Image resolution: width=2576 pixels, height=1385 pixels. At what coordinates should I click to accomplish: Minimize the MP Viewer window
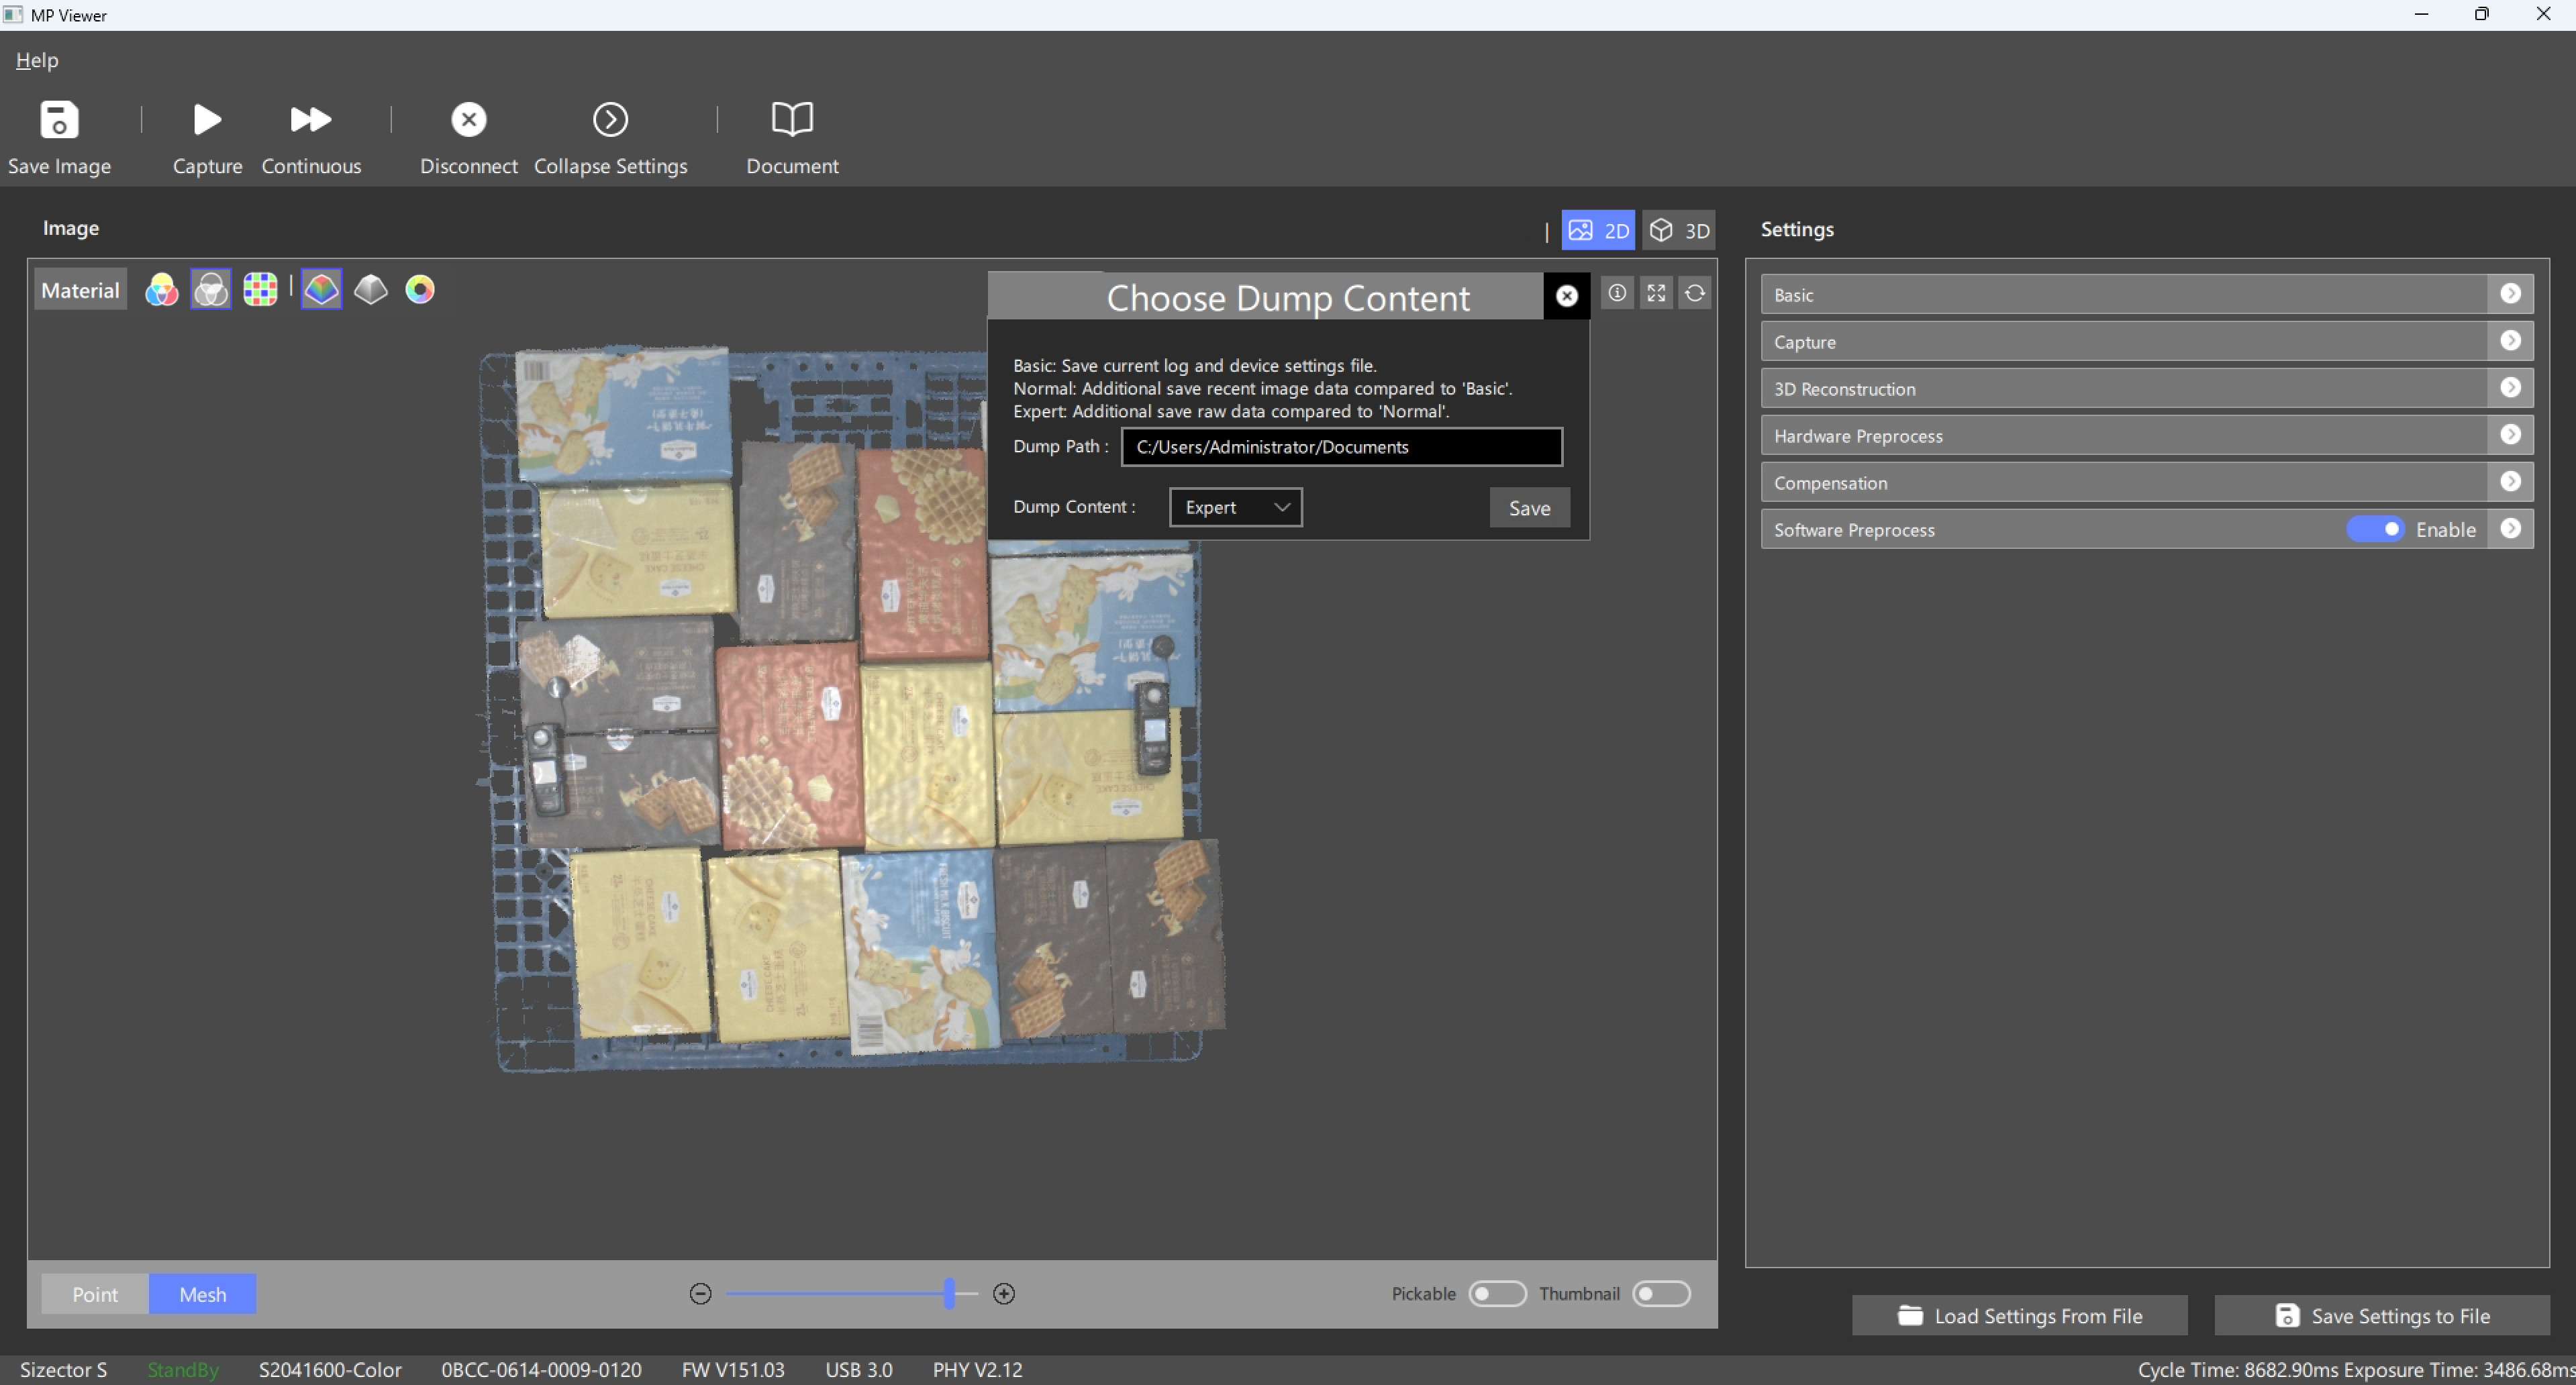point(2421,14)
